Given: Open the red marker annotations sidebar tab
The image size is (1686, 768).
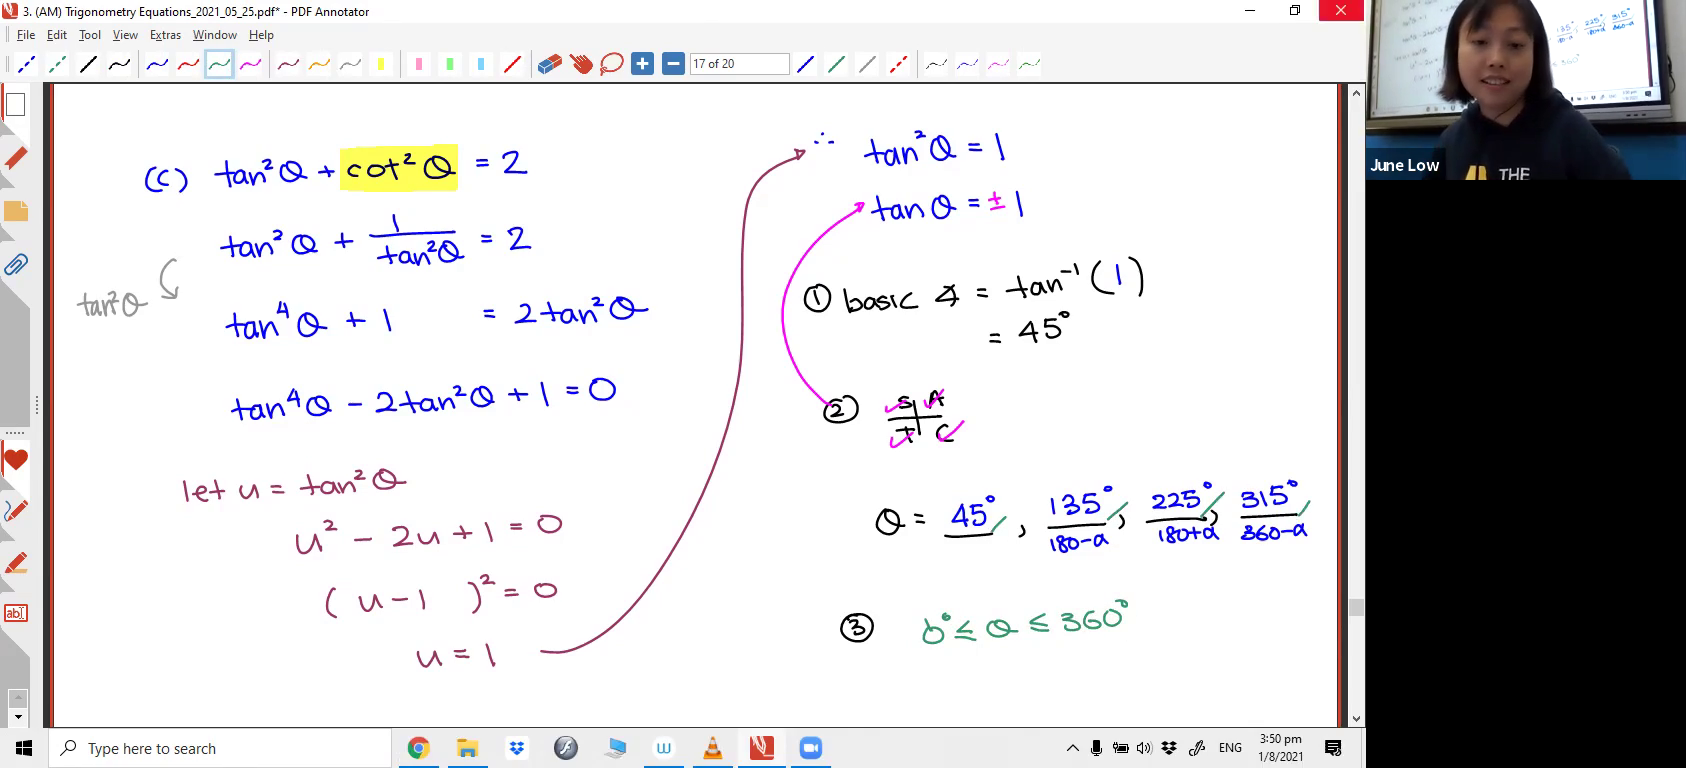Looking at the screenshot, I should click(x=15, y=158).
